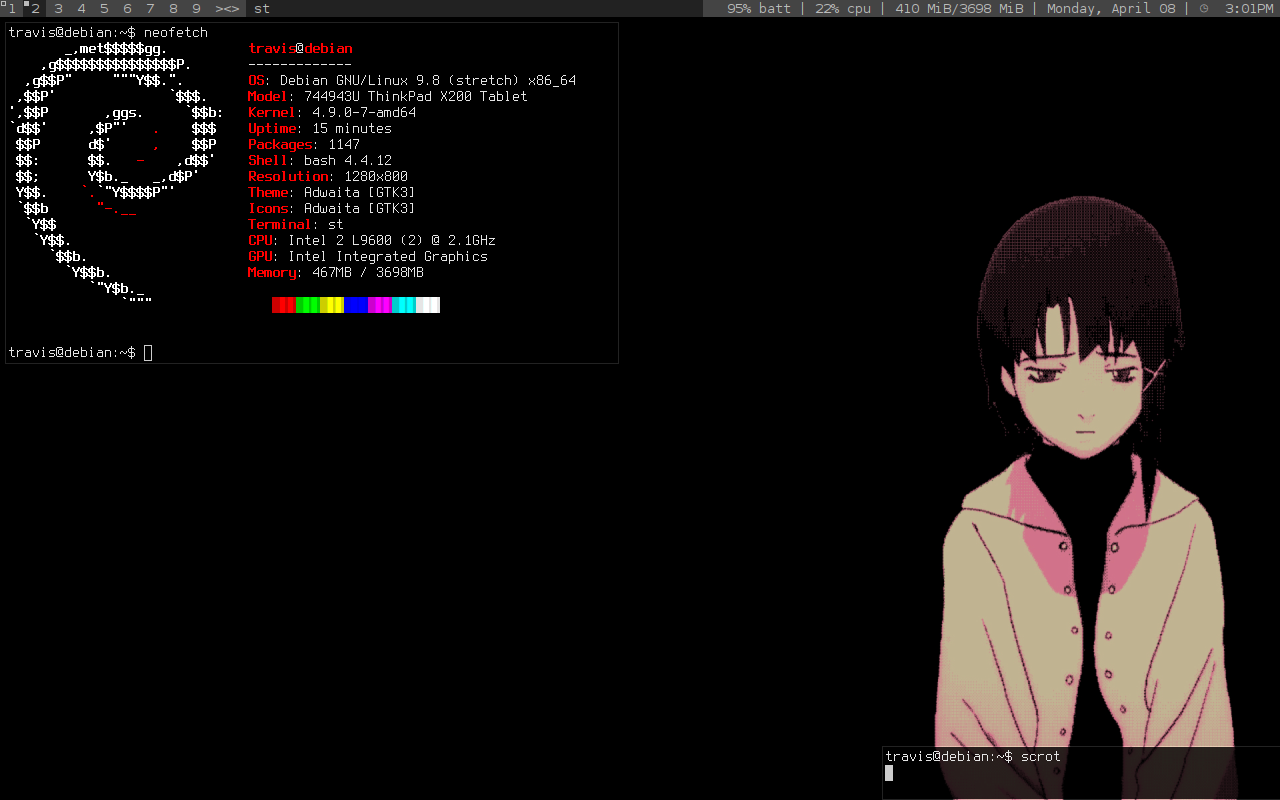Viewport: 1280px width, 800px height.
Task: Click the Debian ASCII swirl logo
Action: [112, 170]
